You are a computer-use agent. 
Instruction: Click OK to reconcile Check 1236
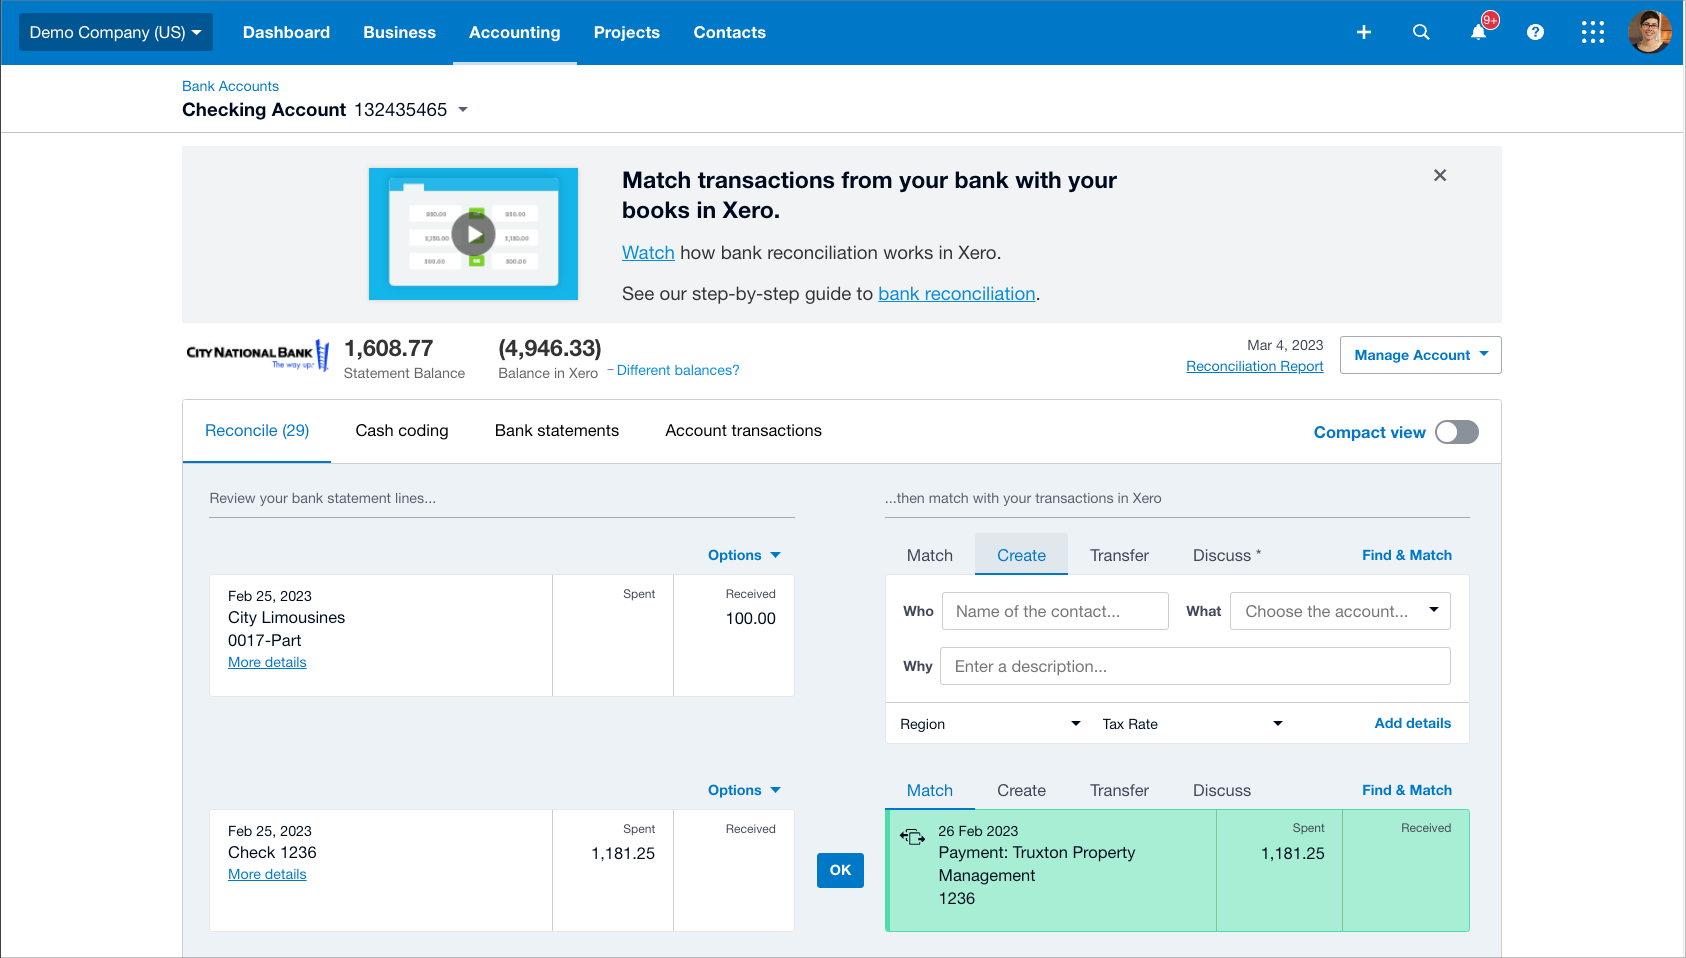(839, 870)
